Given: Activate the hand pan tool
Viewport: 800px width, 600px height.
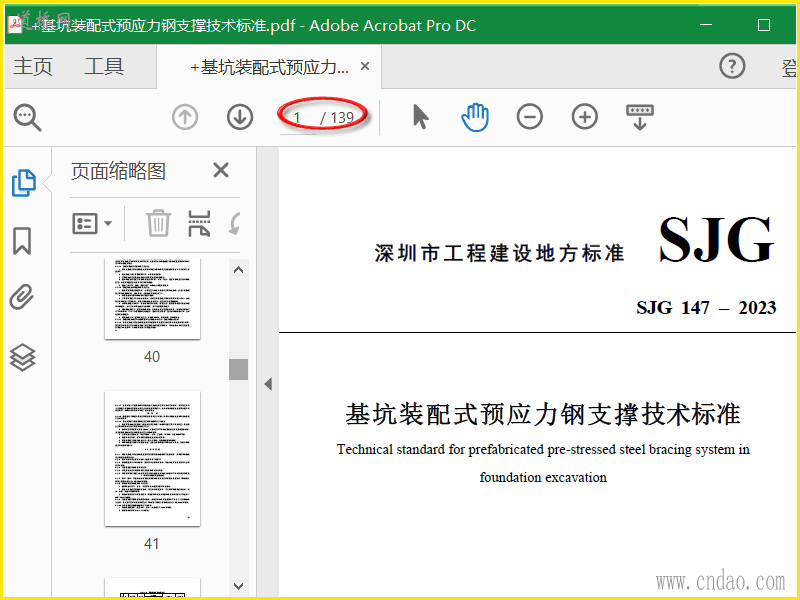Looking at the screenshot, I should click(x=475, y=117).
